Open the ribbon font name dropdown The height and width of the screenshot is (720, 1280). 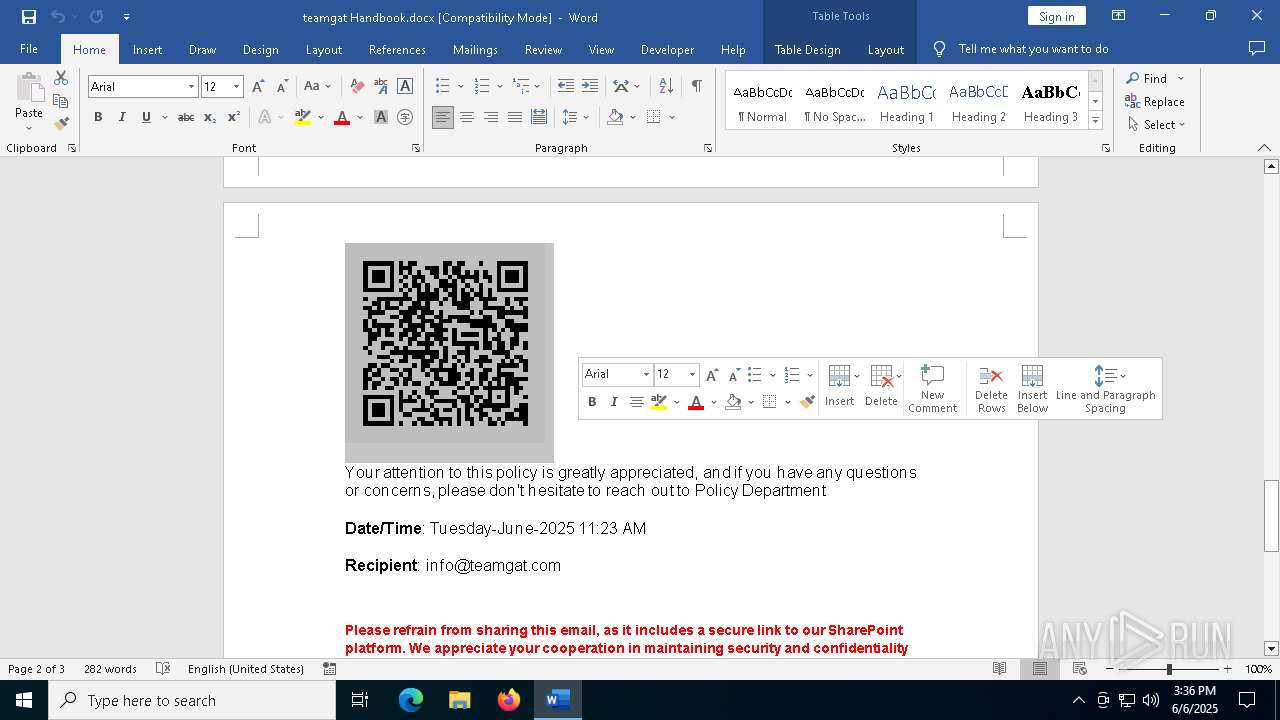[191, 87]
